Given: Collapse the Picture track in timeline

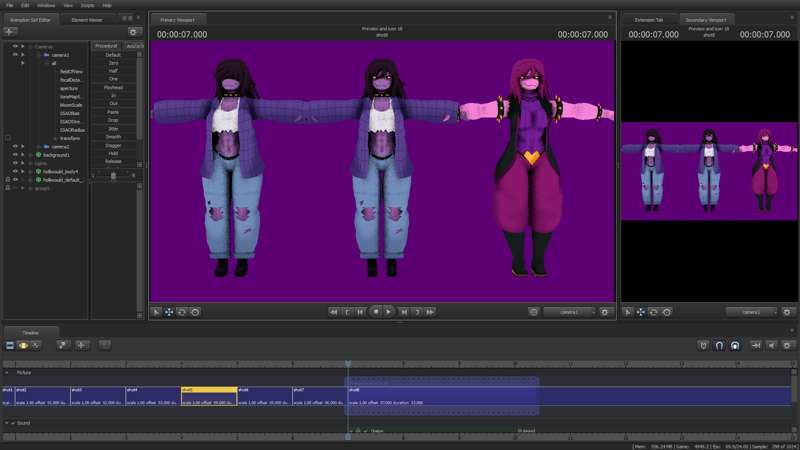Looking at the screenshot, I should 7,372.
